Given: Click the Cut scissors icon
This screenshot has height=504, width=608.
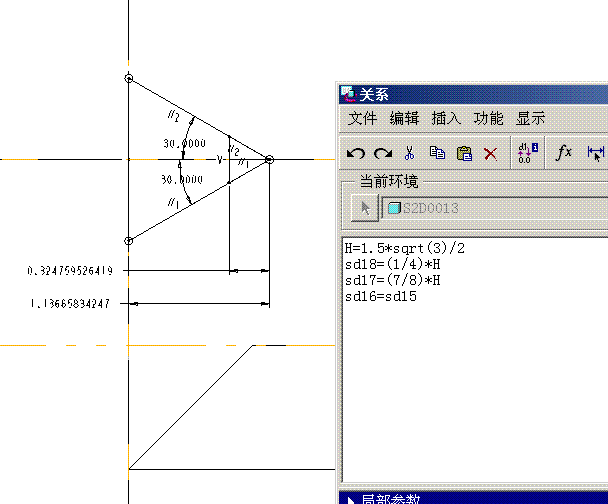Looking at the screenshot, I should pyautogui.click(x=409, y=153).
